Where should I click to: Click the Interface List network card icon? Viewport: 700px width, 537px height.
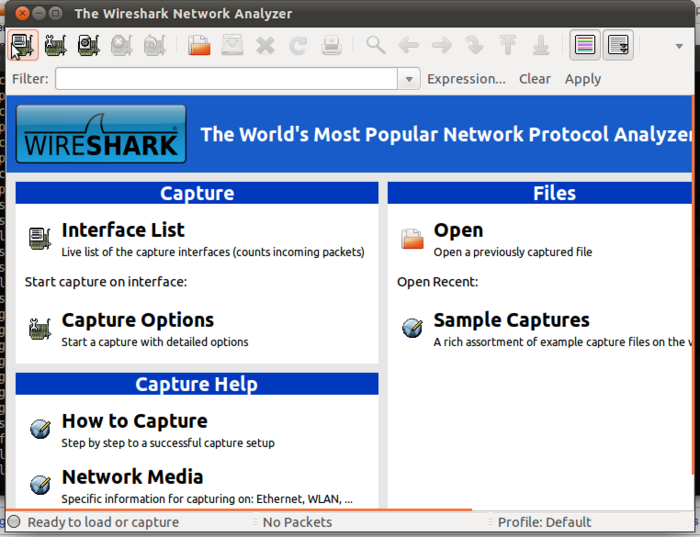point(40,238)
